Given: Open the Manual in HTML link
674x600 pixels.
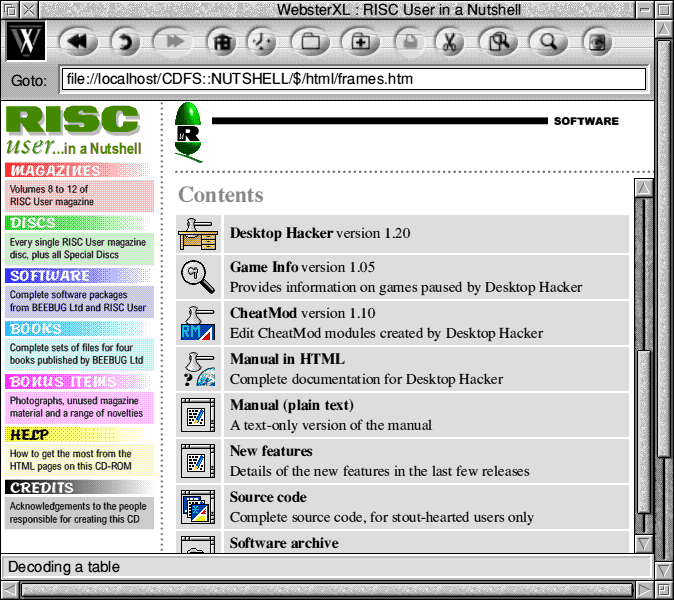Looking at the screenshot, I should (x=287, y=359).
